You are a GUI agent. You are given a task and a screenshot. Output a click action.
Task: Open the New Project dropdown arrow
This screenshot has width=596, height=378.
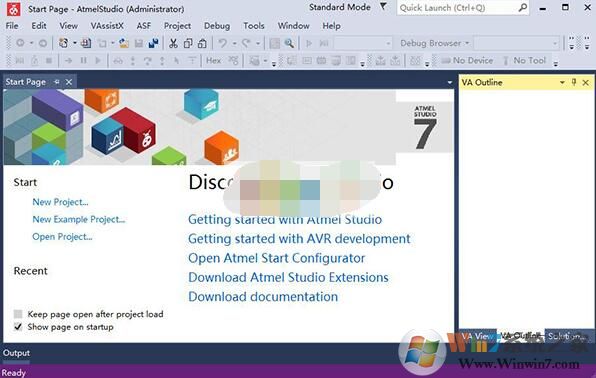point(74,43)
